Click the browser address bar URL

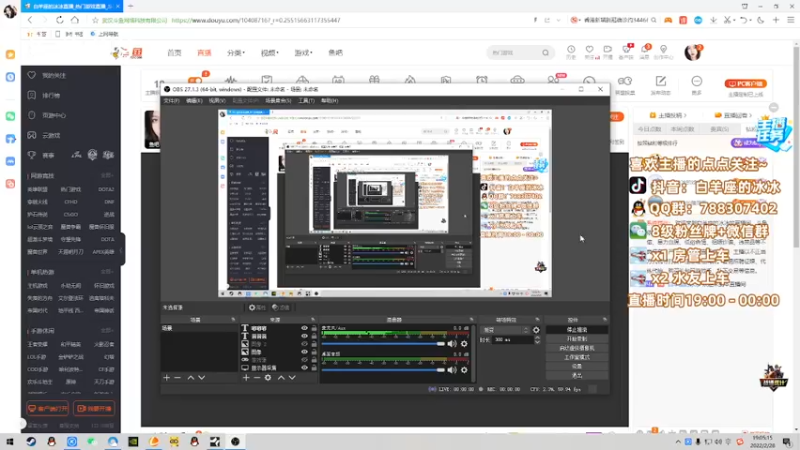[256, 20]
